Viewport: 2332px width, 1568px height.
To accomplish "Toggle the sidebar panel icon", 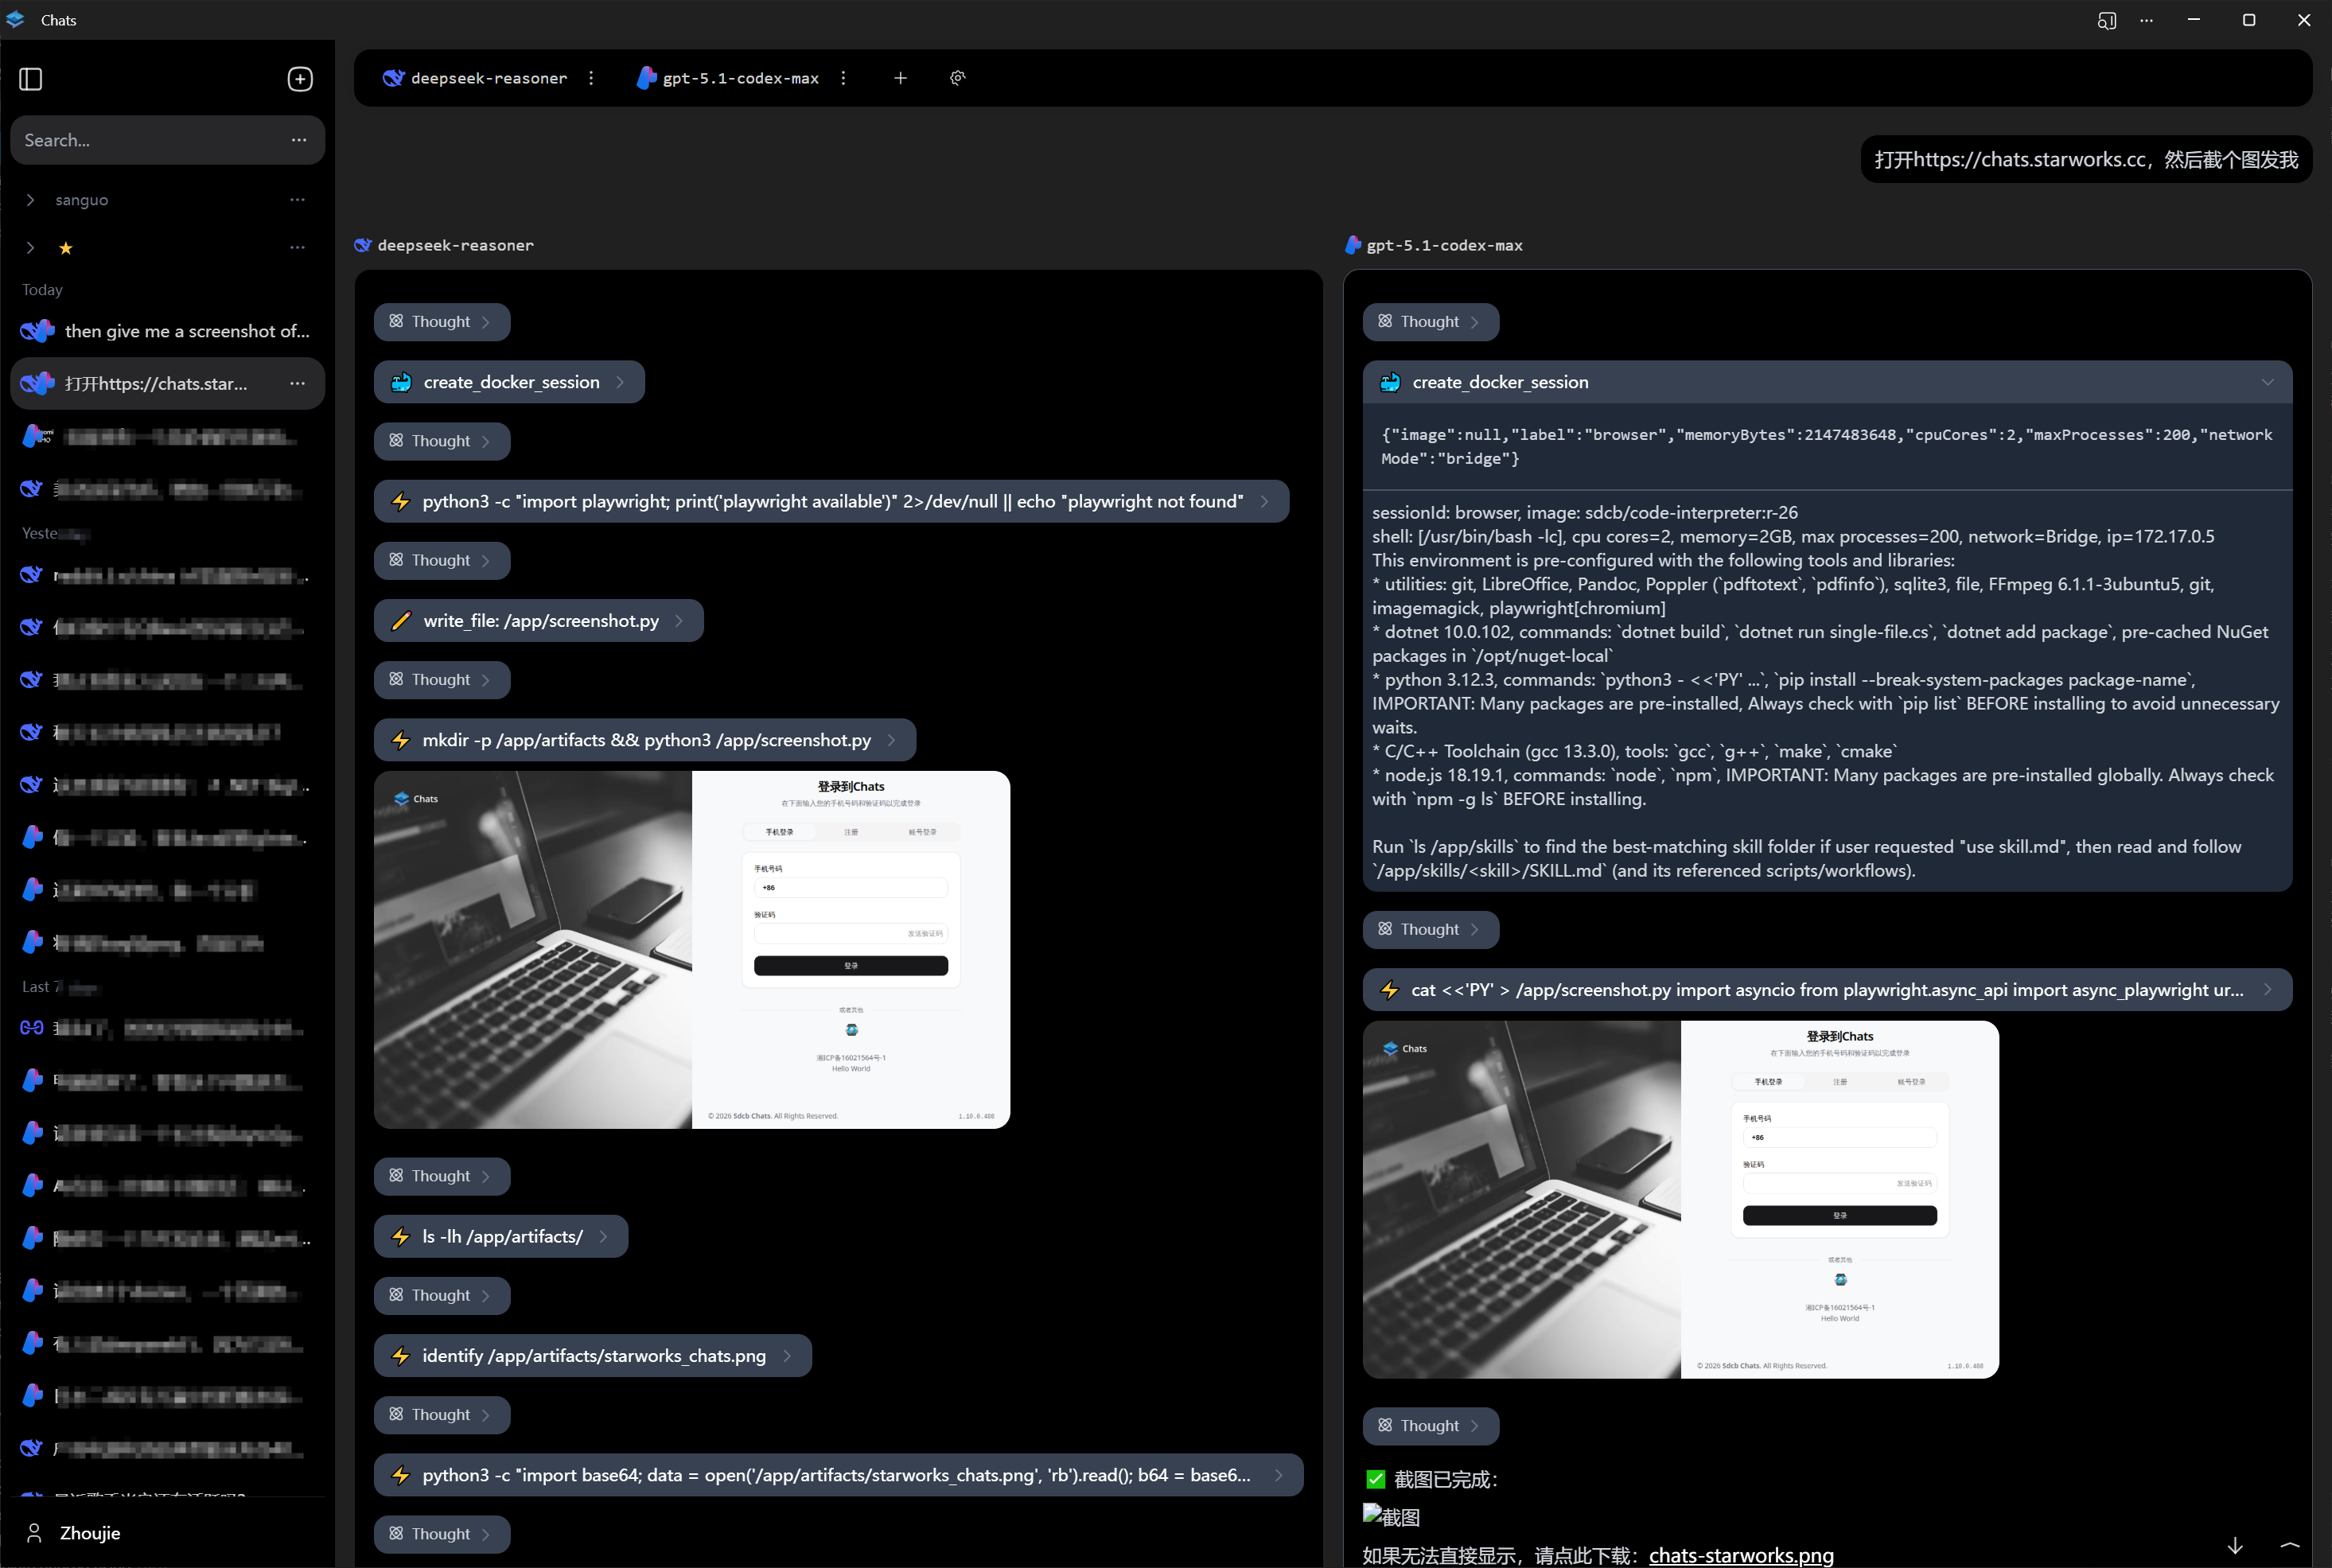I will point(31,79).
